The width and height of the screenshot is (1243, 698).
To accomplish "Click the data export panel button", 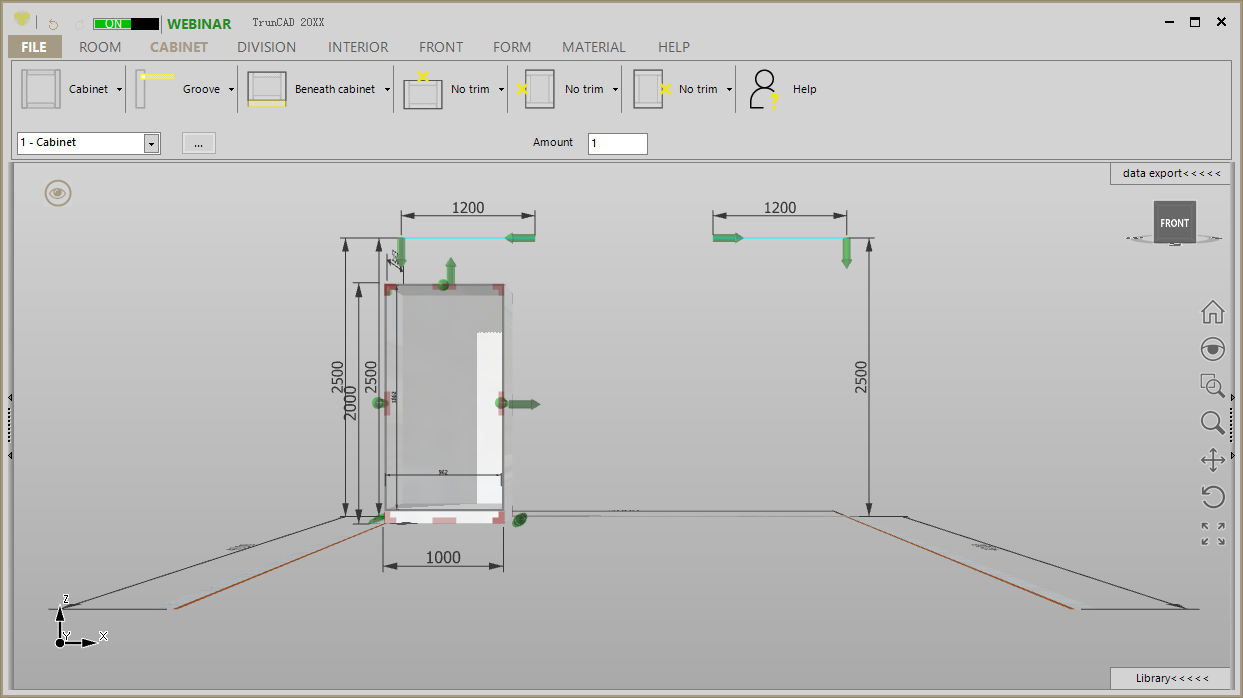I will click(1170, 173).
